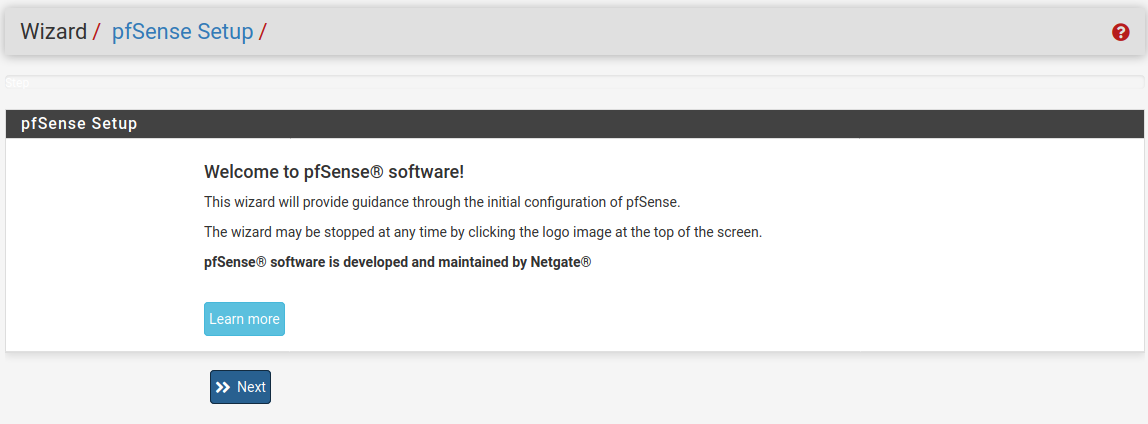
Task: Click red slash separator after Wizard
Action: coord(96,32)
